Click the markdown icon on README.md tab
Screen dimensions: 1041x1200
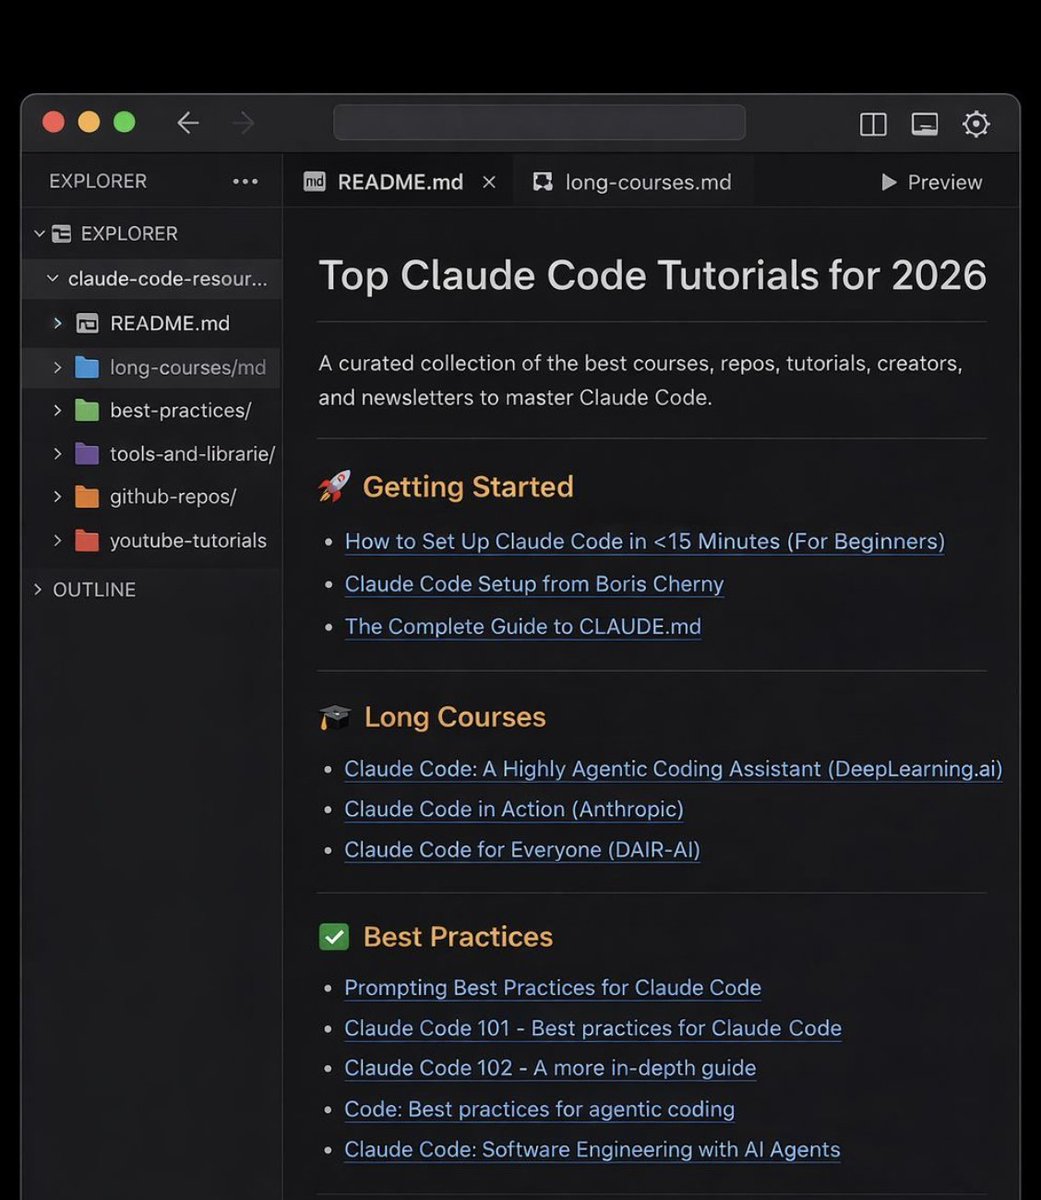click(x=315, y=182)
